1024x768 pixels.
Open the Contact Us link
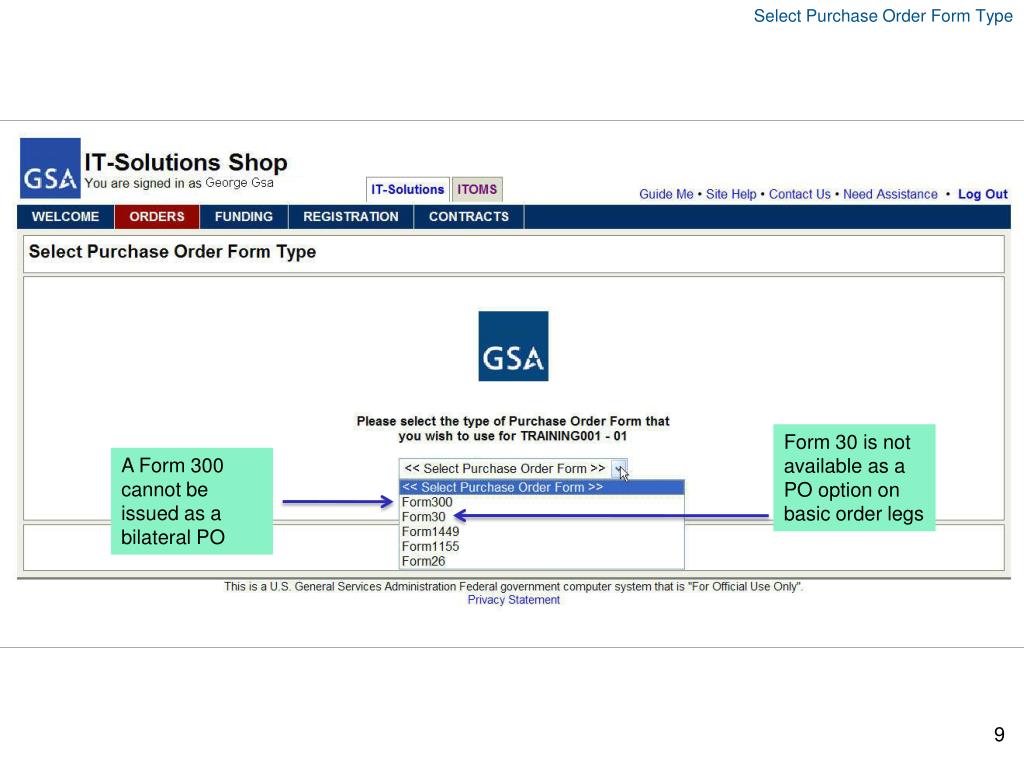coord(799,194)
